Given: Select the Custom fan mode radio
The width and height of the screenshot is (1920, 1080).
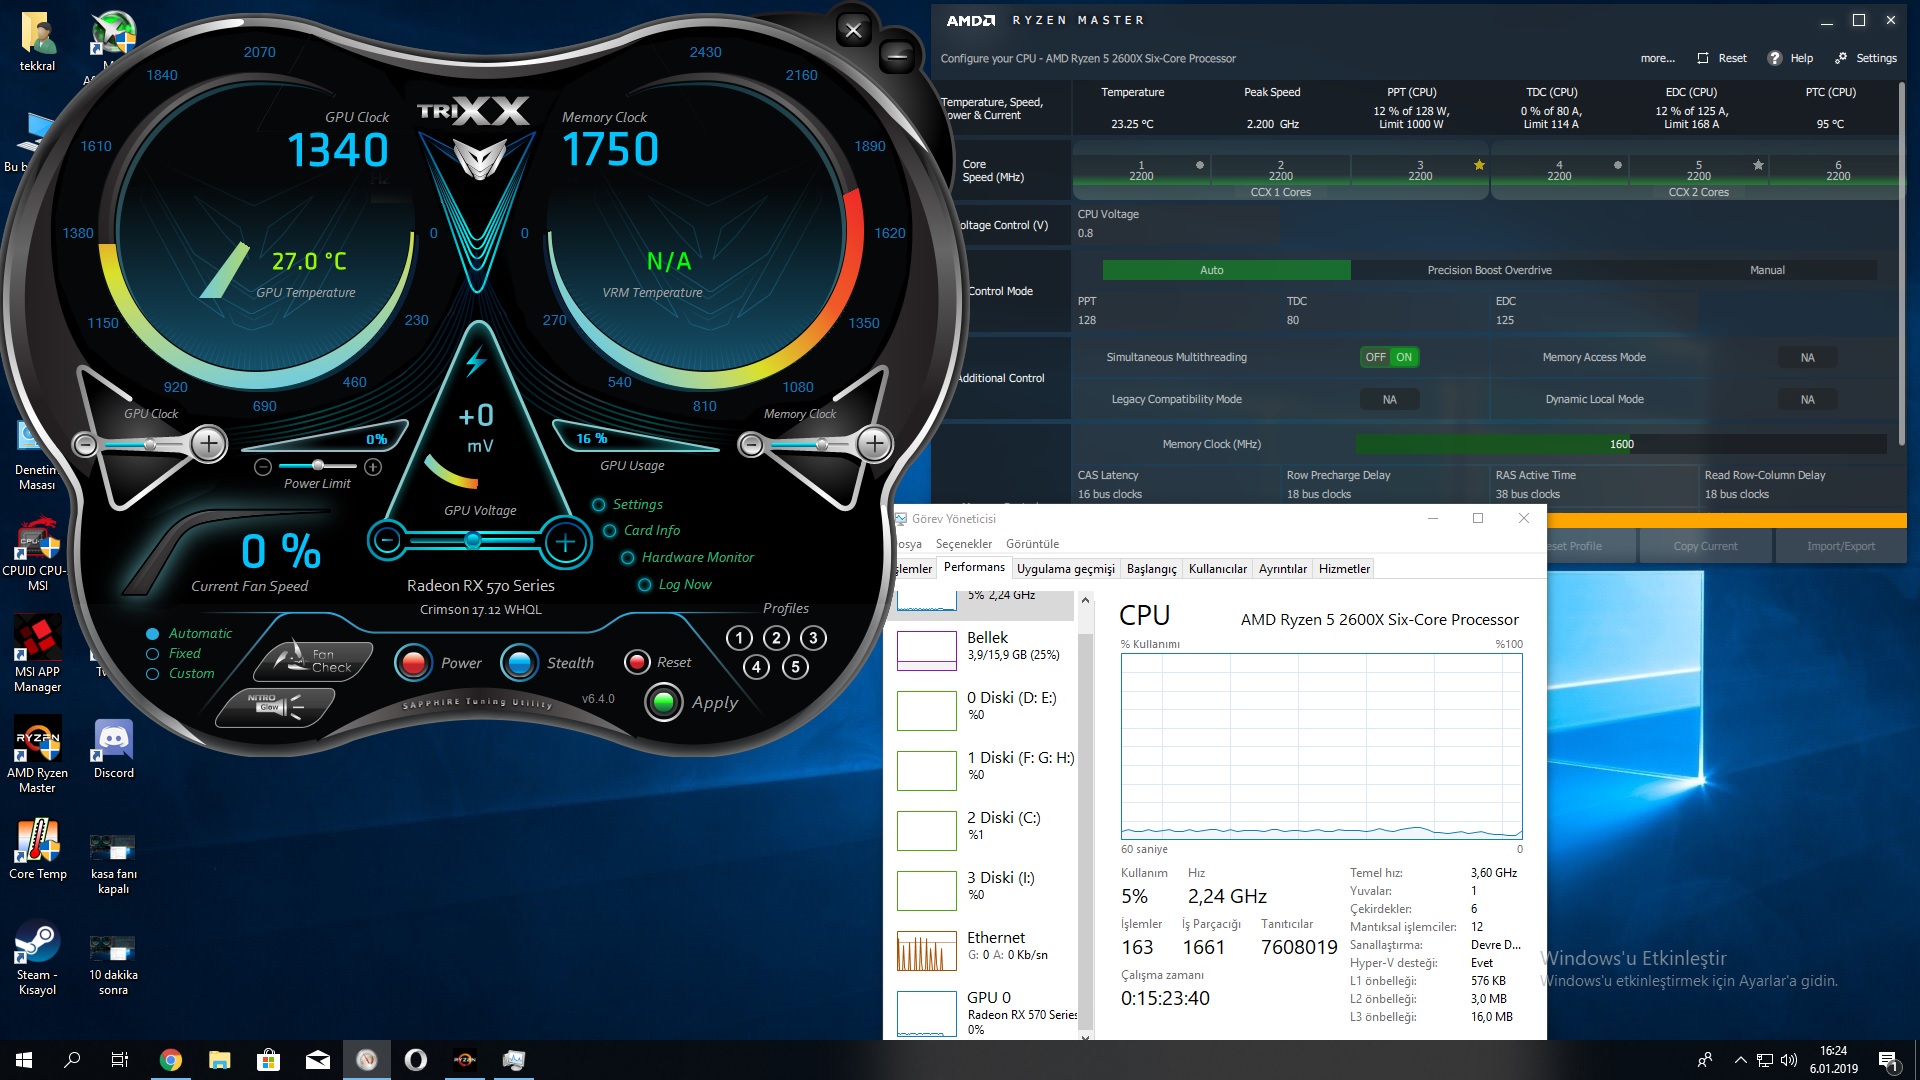Looking at the screenshot, I should [153, 674].
